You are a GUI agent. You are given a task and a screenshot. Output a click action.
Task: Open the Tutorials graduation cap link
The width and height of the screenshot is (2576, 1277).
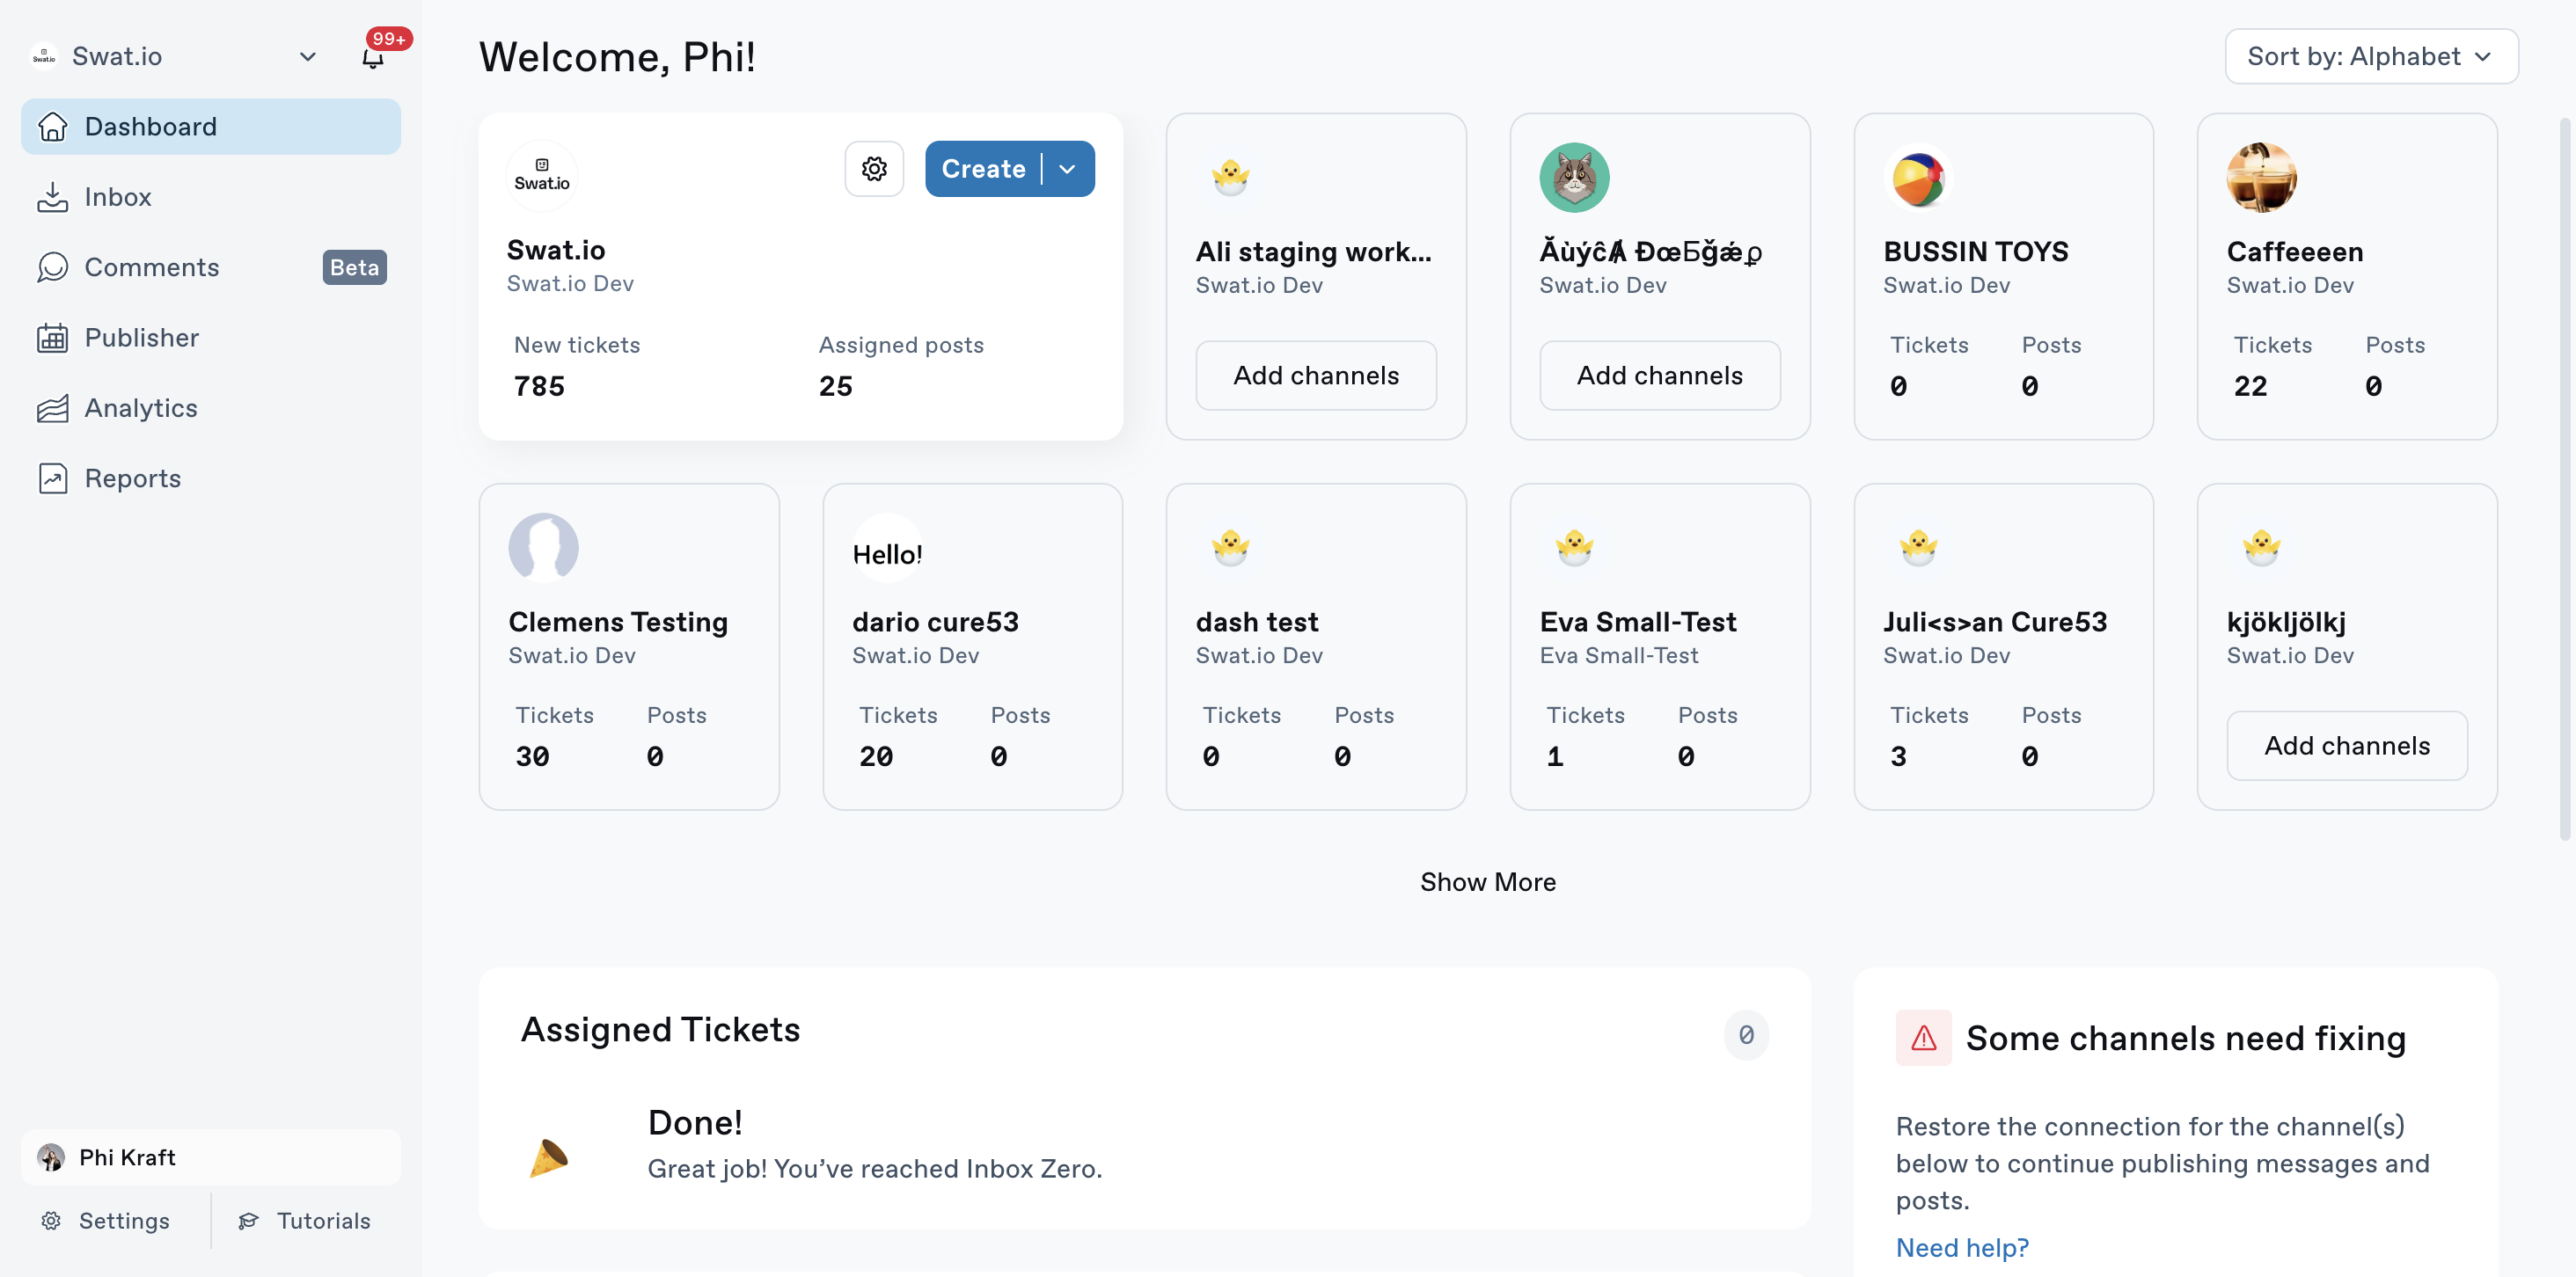coord(304,1221)
